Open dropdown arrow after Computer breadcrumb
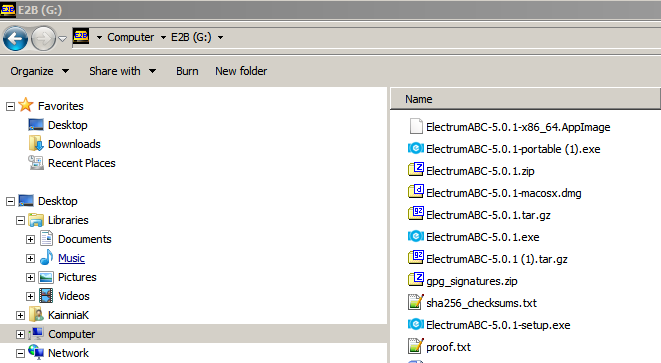 point(163,38)
